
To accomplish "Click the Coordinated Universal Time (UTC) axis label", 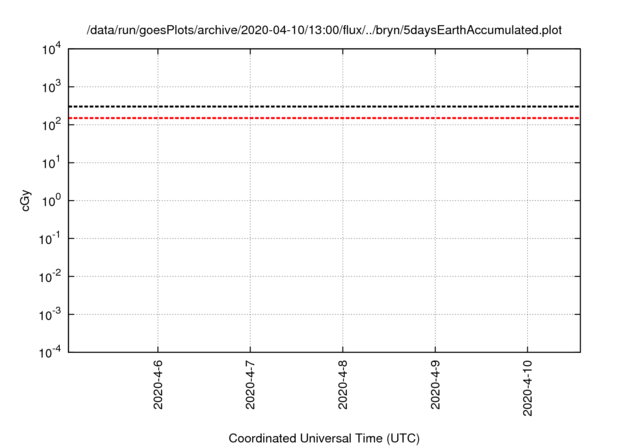I will [324, 438].
